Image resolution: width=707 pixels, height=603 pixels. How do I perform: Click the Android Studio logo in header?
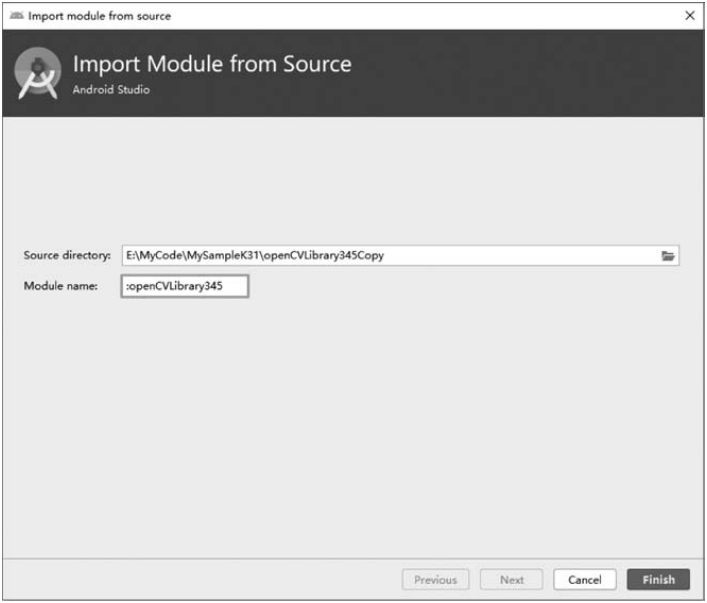pyautogui.click(x=38, y=73)
